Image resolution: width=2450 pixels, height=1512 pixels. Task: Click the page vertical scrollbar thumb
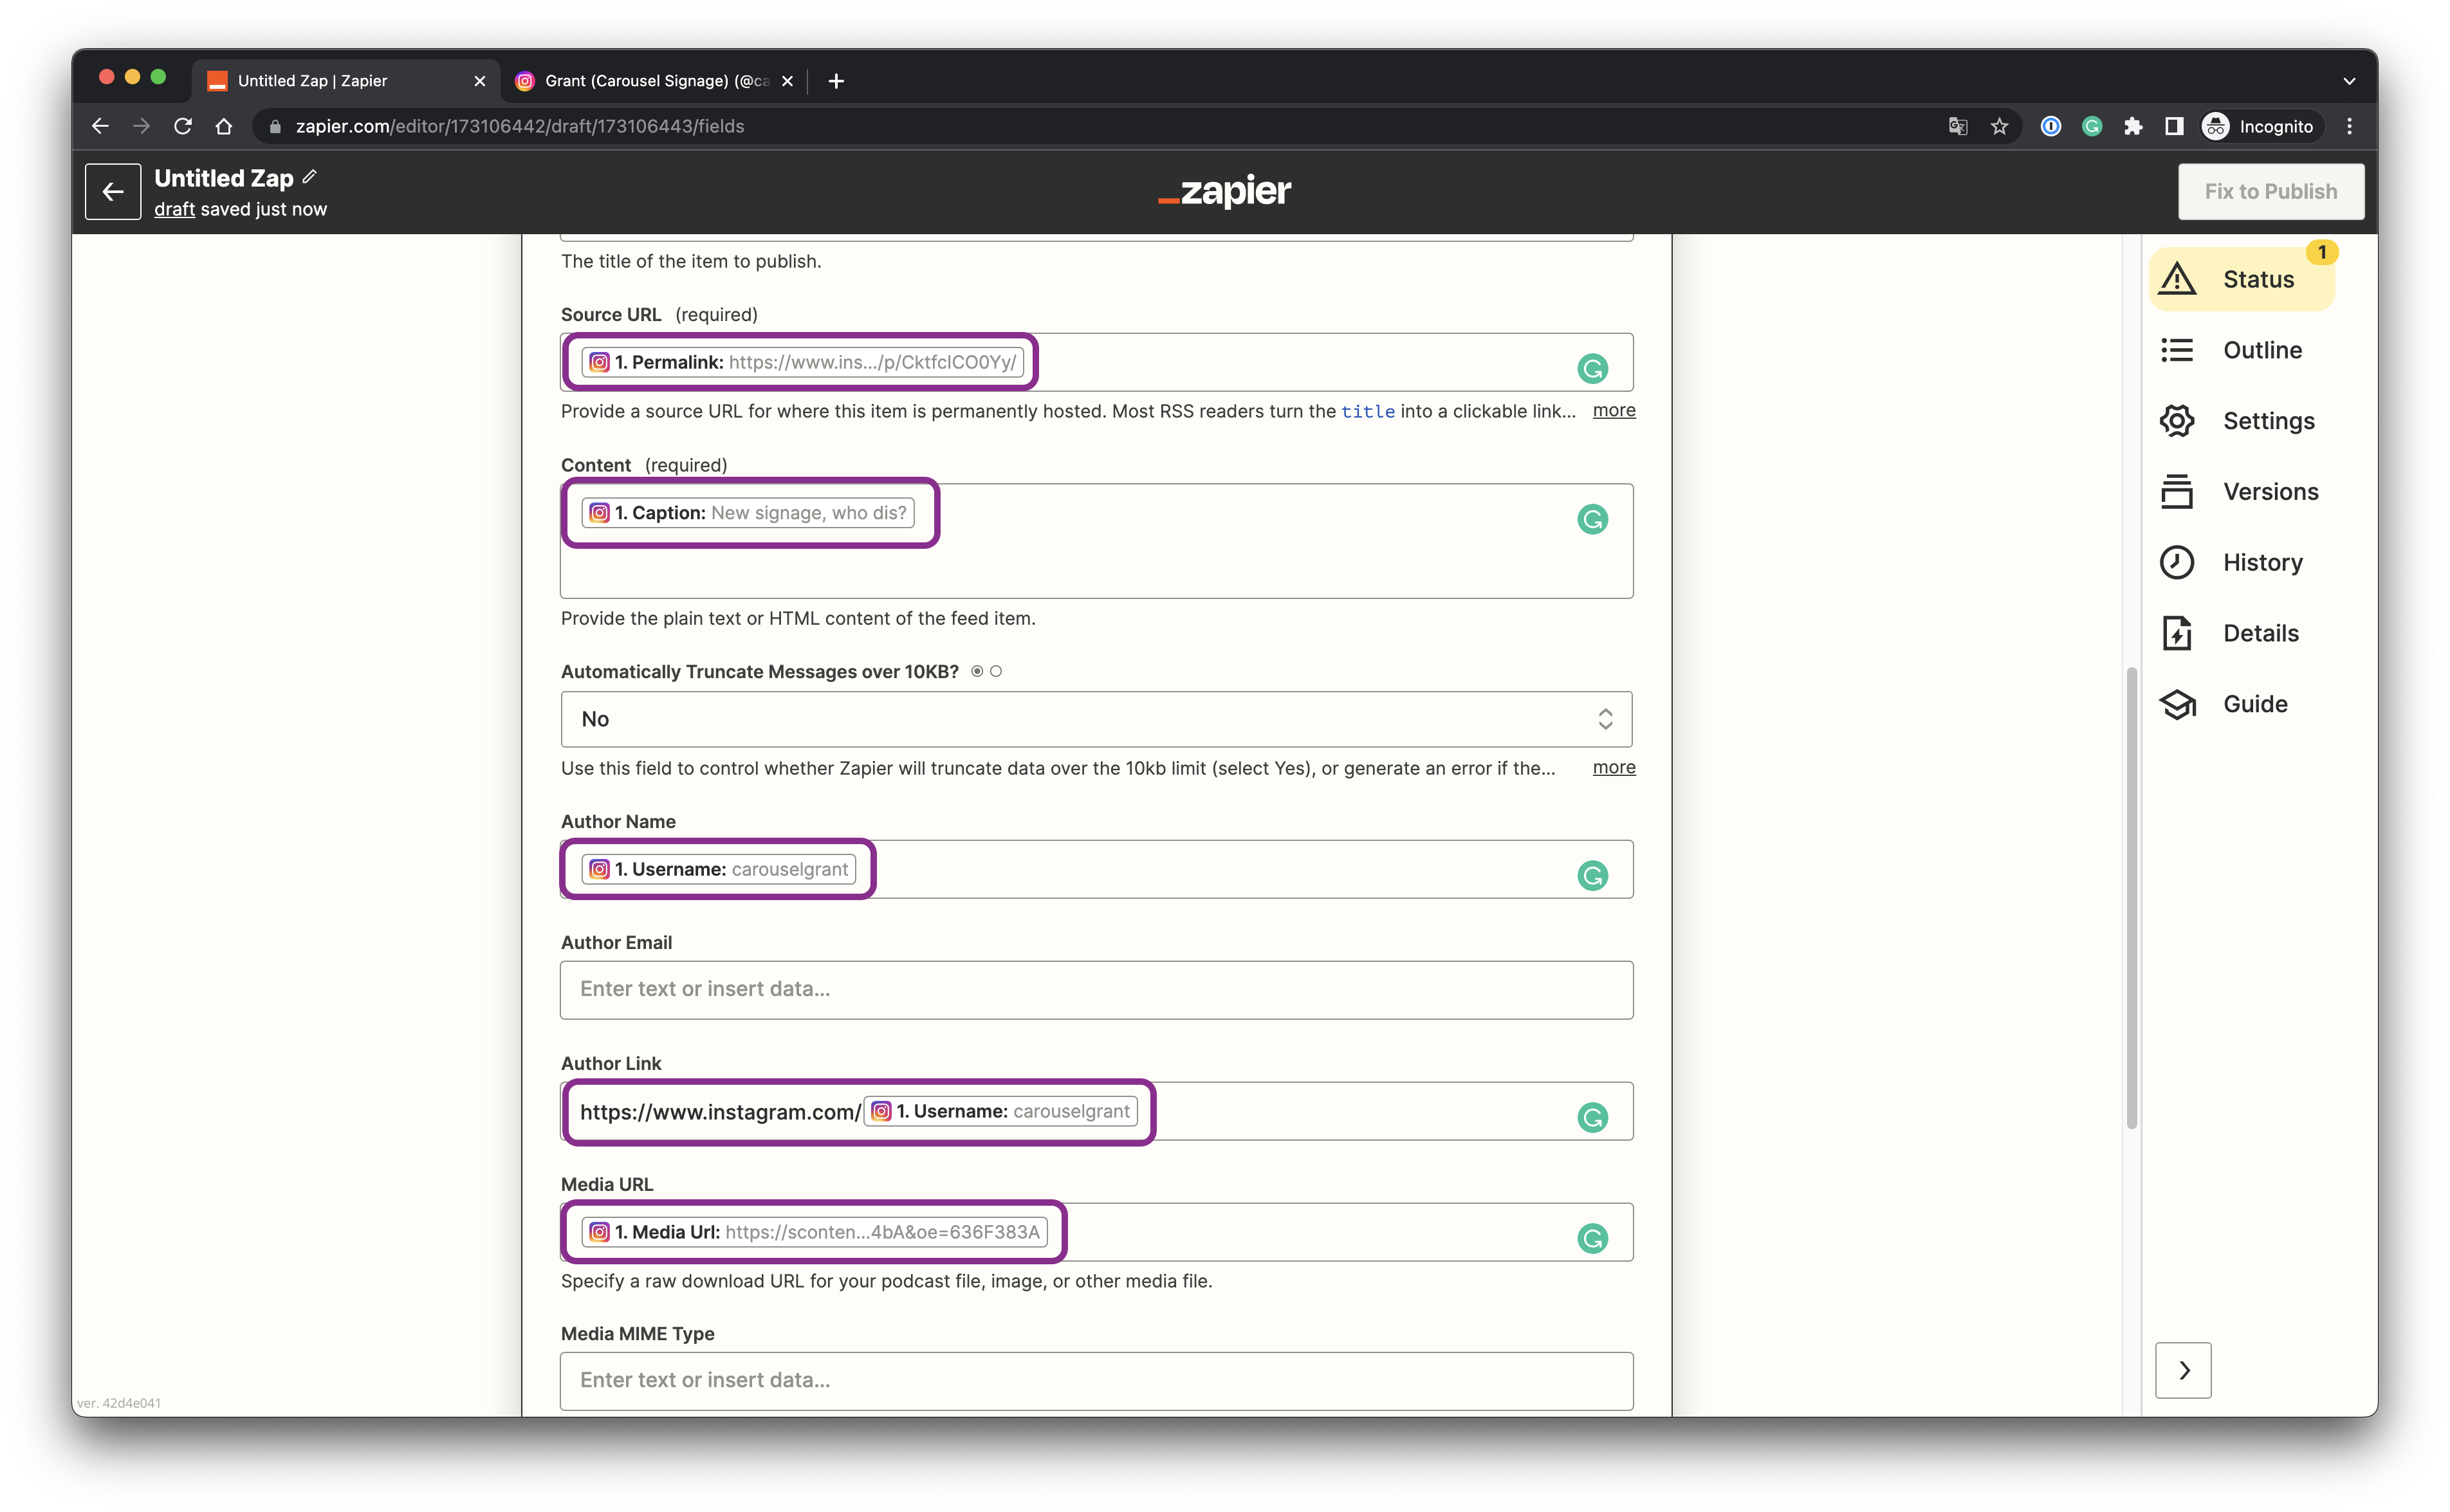tap(2131, 898)
